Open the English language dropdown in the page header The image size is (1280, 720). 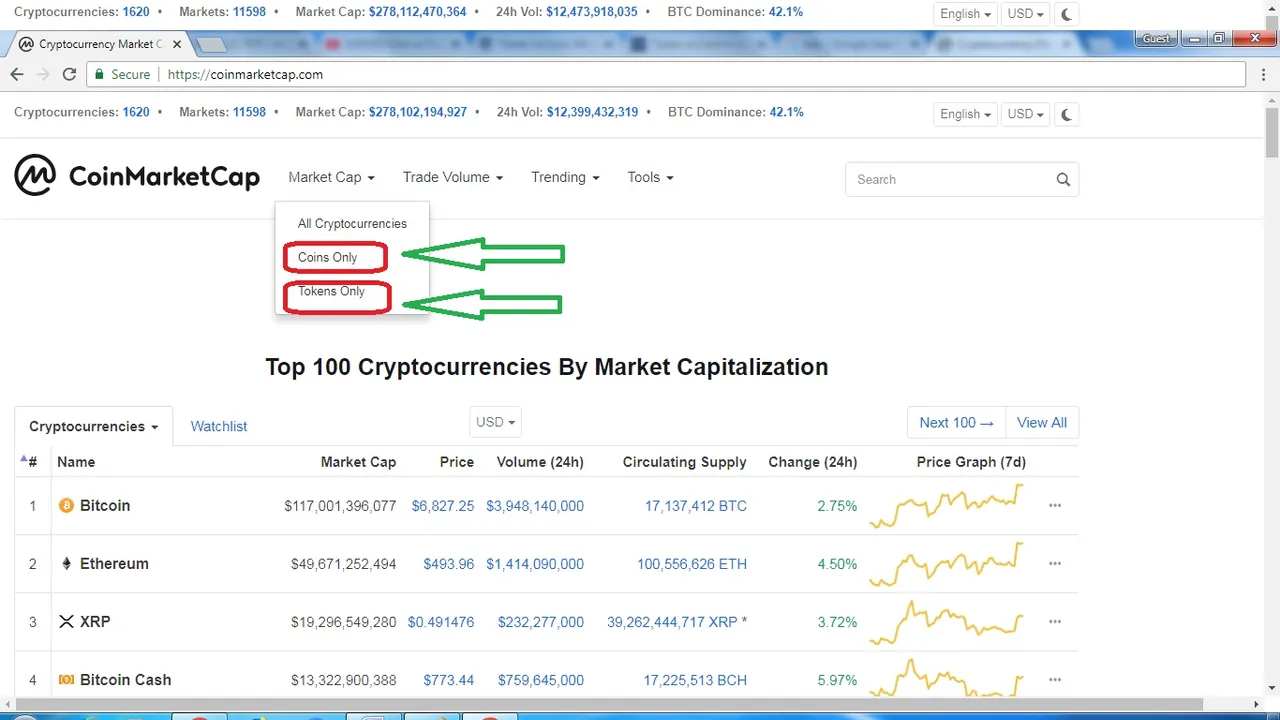tap(965, 114)
